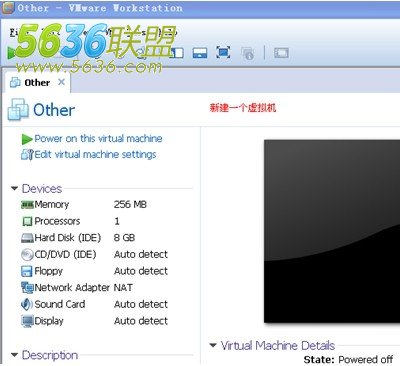This screenshot has width=400, height=366.
Task: Select the Floppy device label
Action: pos(49,271)
